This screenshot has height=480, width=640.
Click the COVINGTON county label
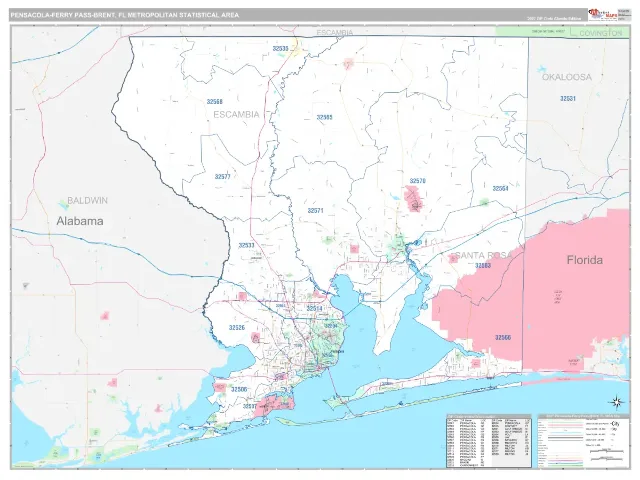click(601, 33)
